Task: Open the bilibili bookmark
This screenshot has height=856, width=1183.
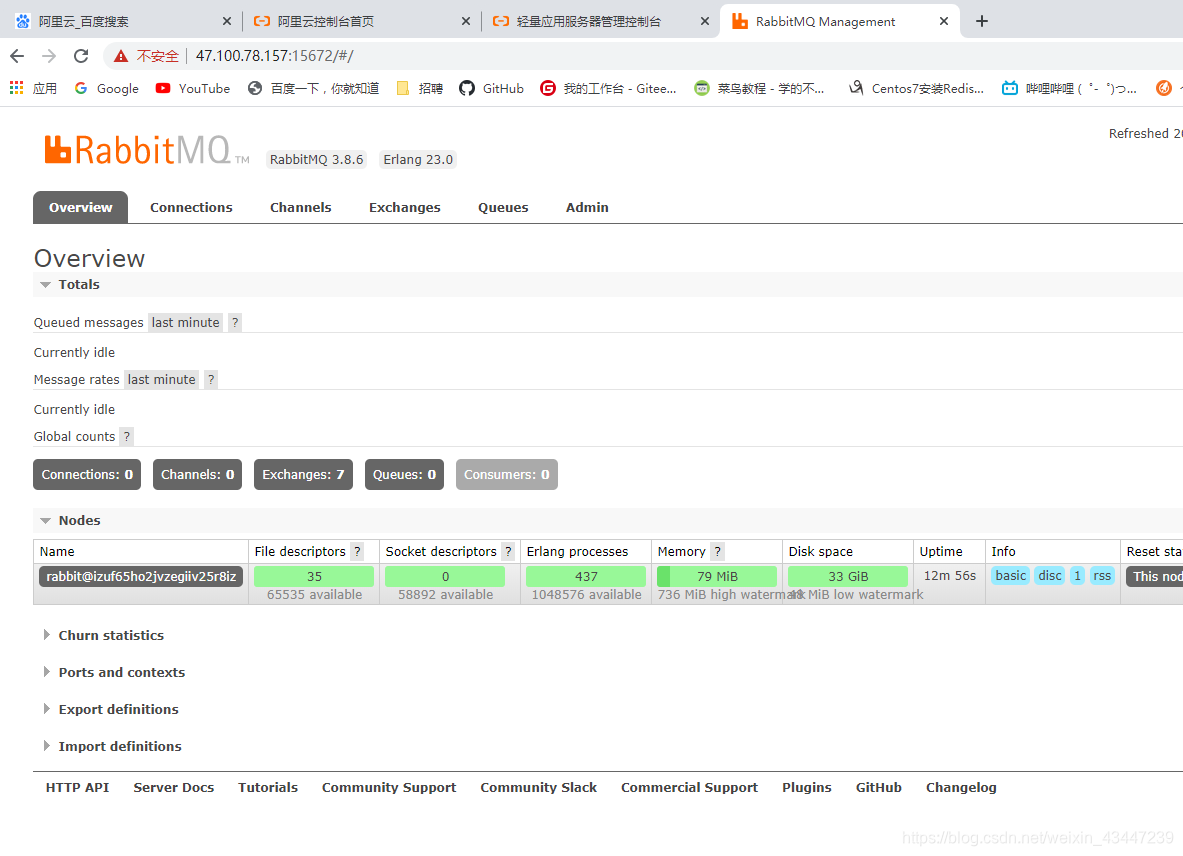Action: pos(1069,88)
